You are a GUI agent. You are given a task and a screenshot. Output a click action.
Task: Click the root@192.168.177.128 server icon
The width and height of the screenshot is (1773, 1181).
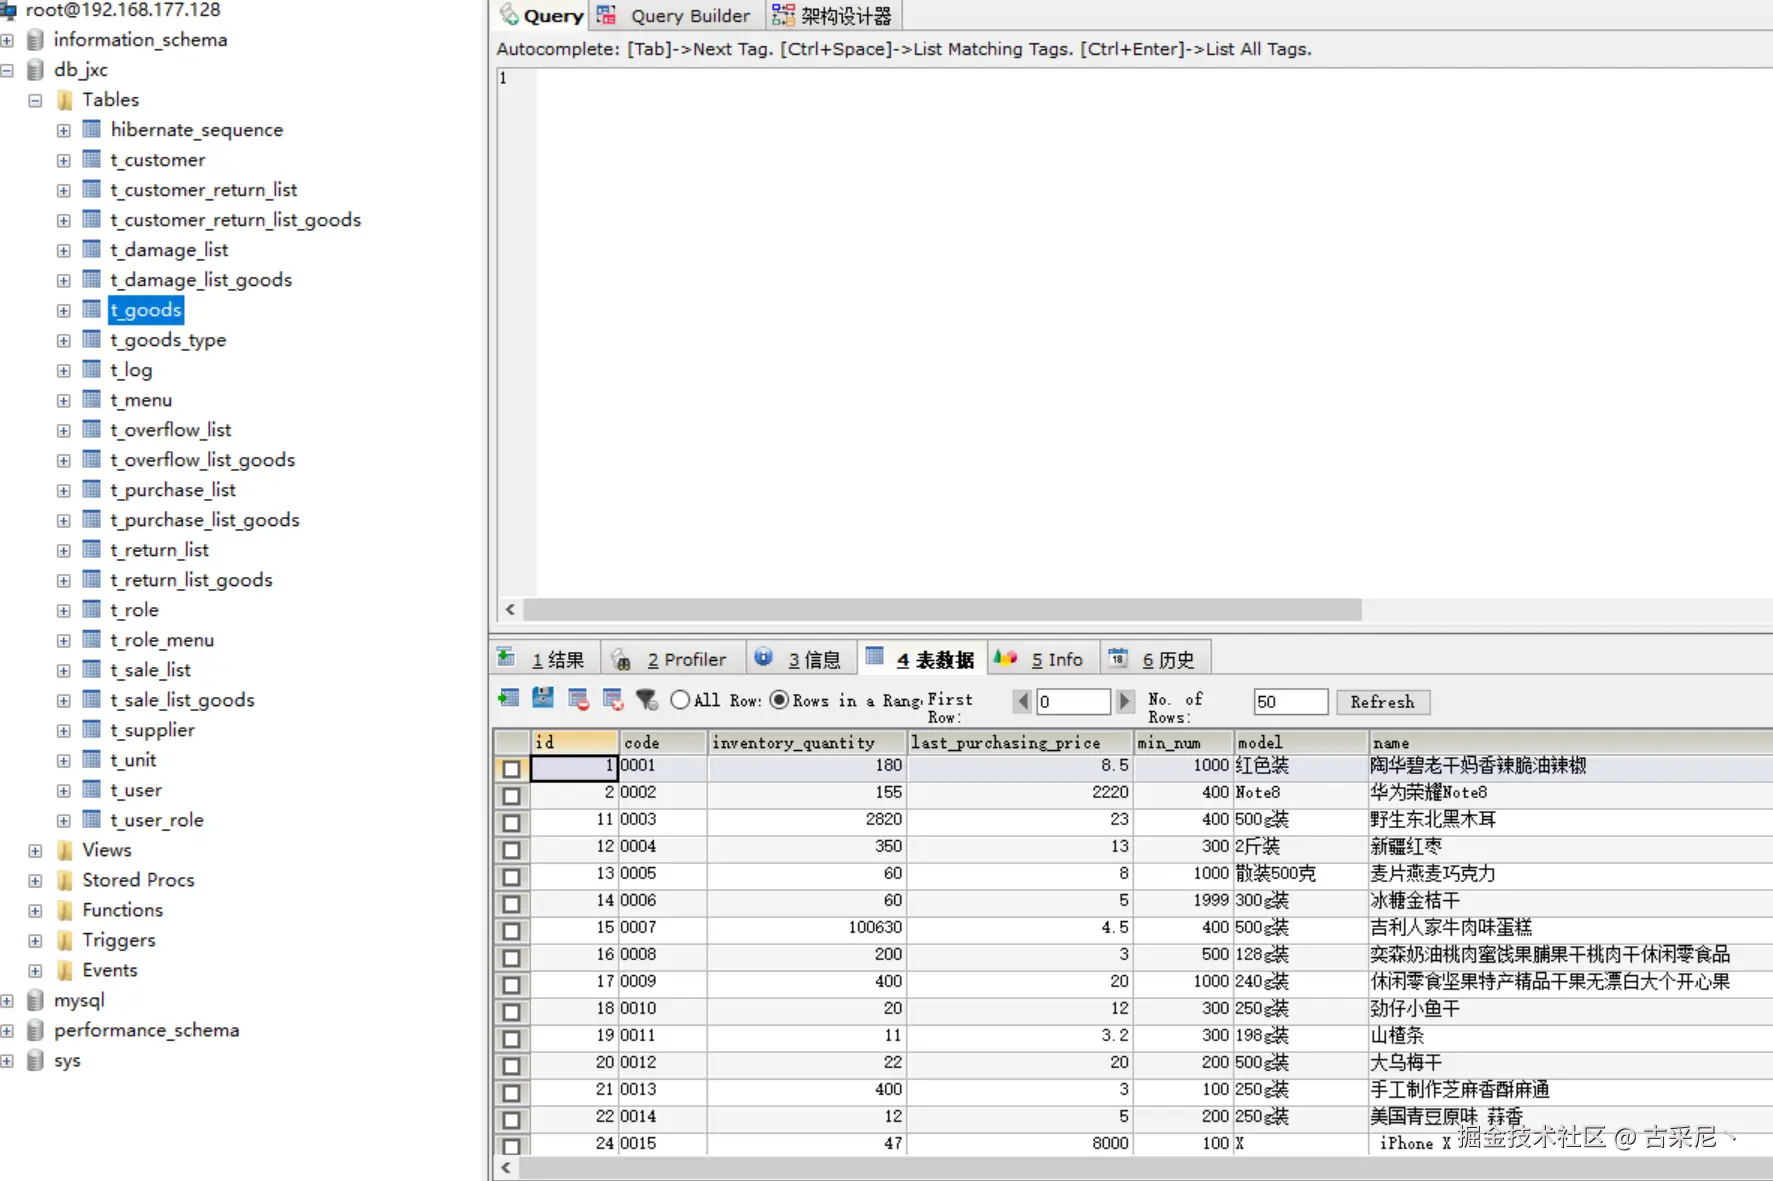[8, 10]
